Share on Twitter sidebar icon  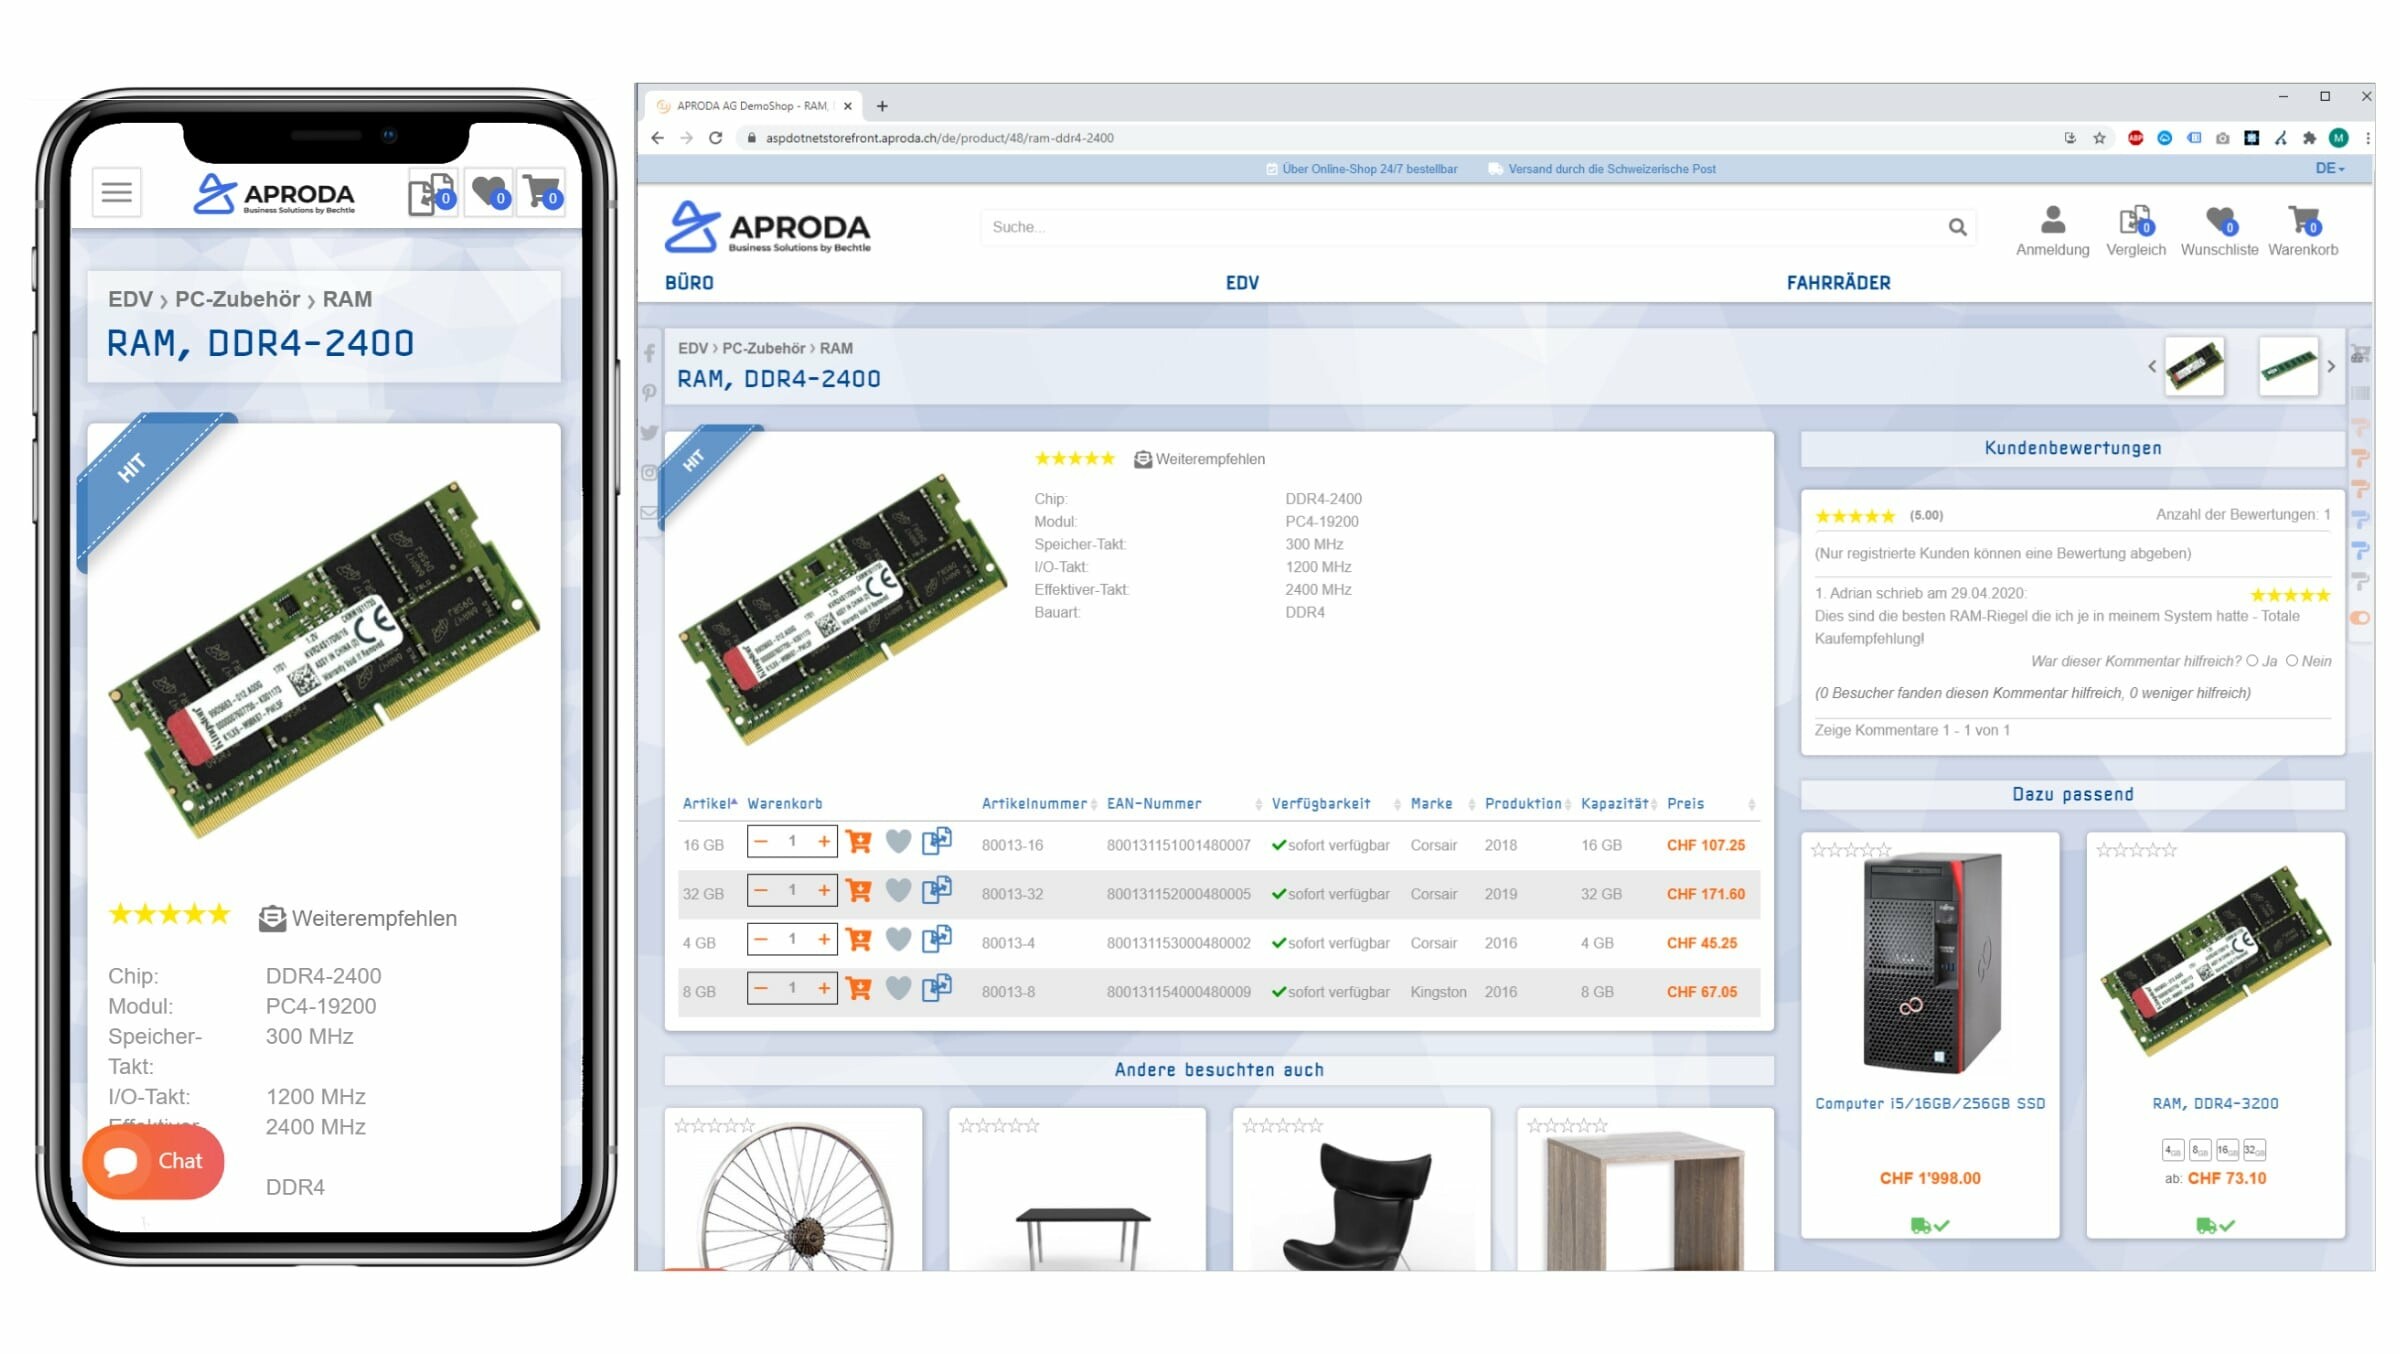(649, 433)
